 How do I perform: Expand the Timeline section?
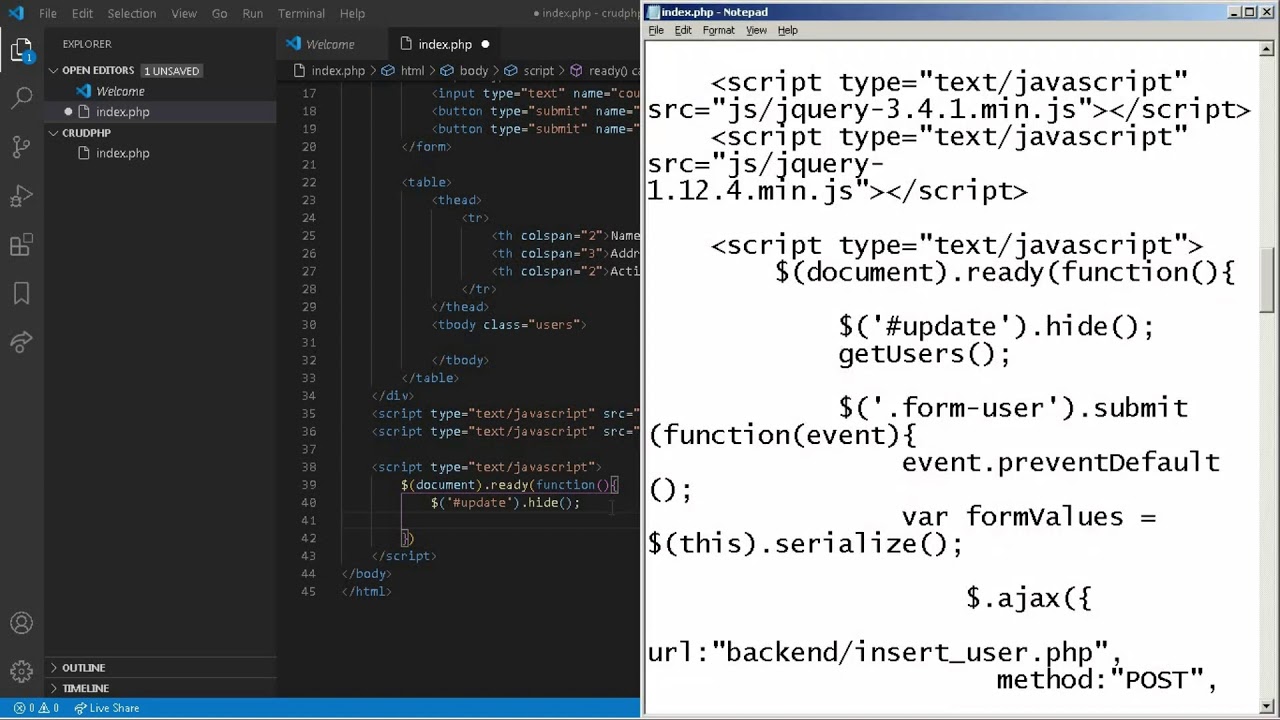(85, 688)
